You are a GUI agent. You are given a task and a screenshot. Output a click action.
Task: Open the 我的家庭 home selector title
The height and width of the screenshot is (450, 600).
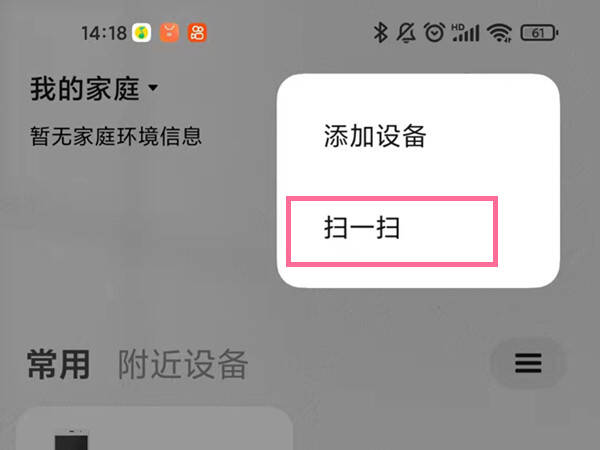point(85,89)
